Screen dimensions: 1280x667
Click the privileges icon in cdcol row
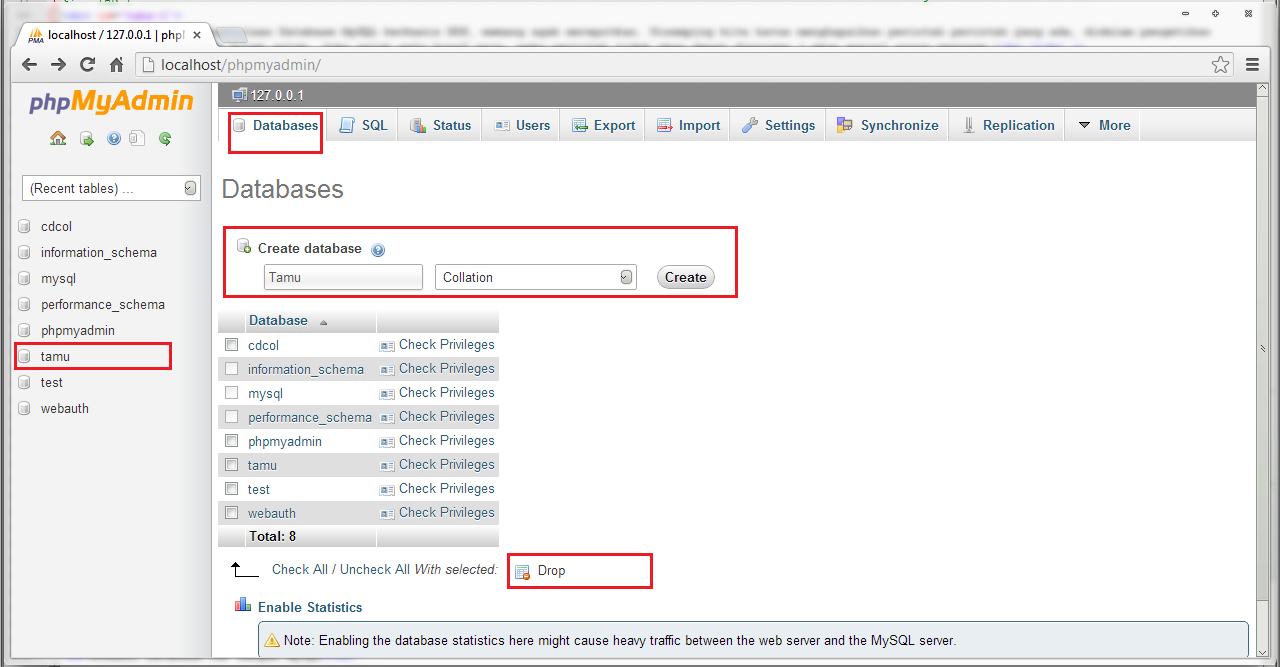387,345
